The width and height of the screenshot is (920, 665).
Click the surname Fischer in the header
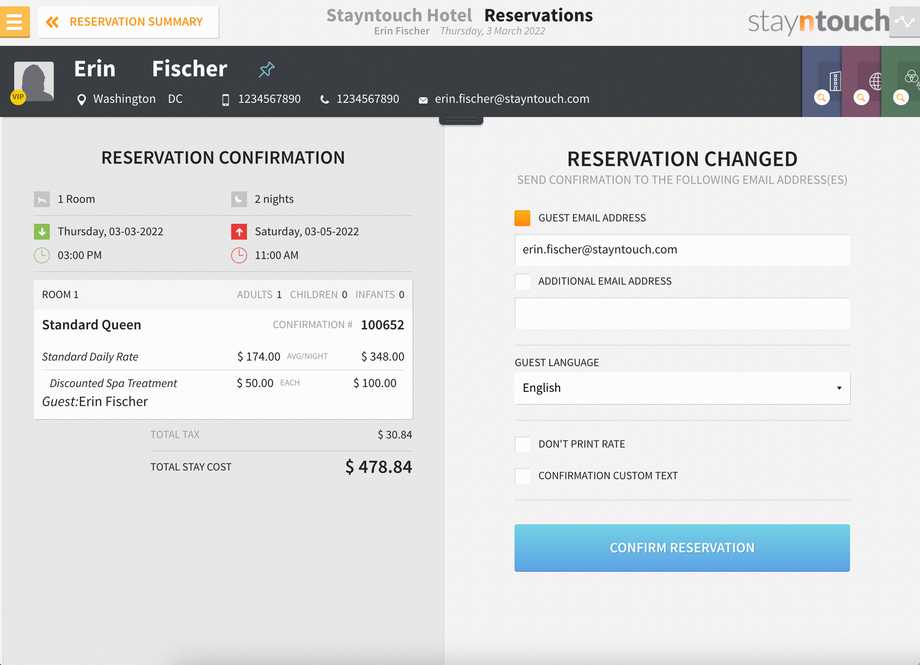pos(190,69)
